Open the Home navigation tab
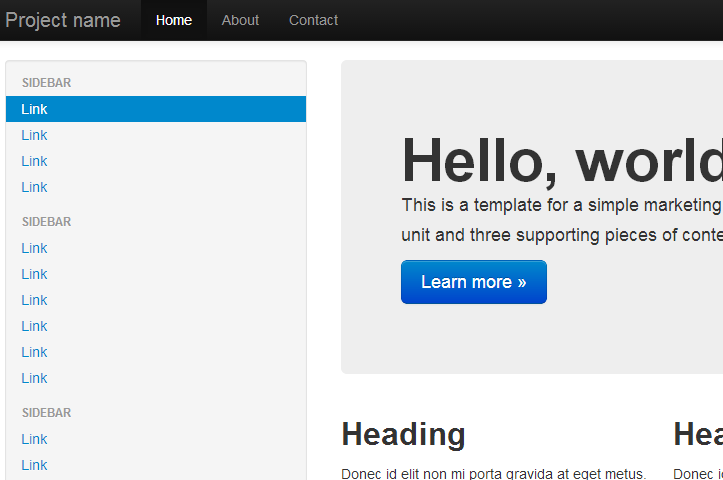723x480 pixels. [x=174, y=20]
